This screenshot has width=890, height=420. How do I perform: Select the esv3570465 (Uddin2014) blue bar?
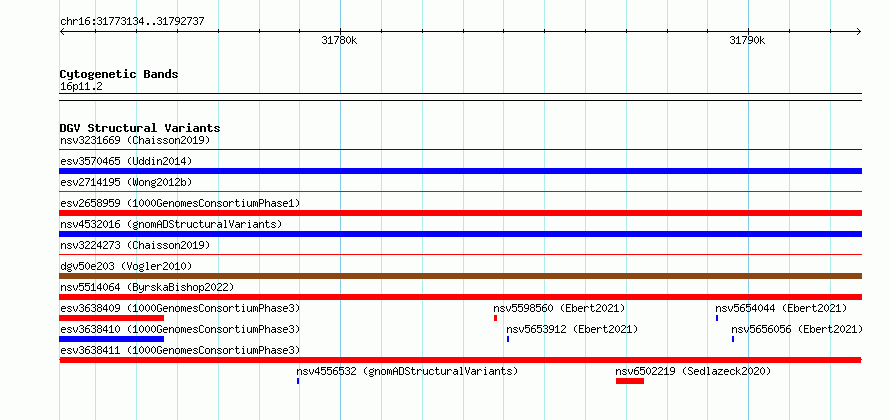pos(460,171)
